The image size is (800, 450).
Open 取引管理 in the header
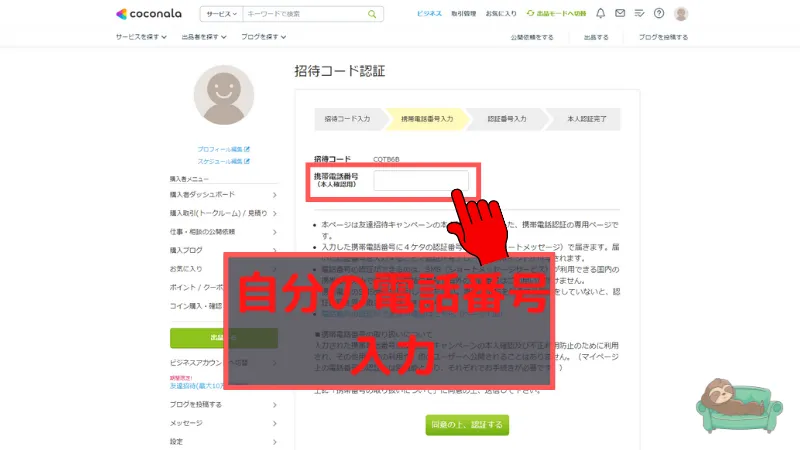pyautogui.click(x=463, y=14)
